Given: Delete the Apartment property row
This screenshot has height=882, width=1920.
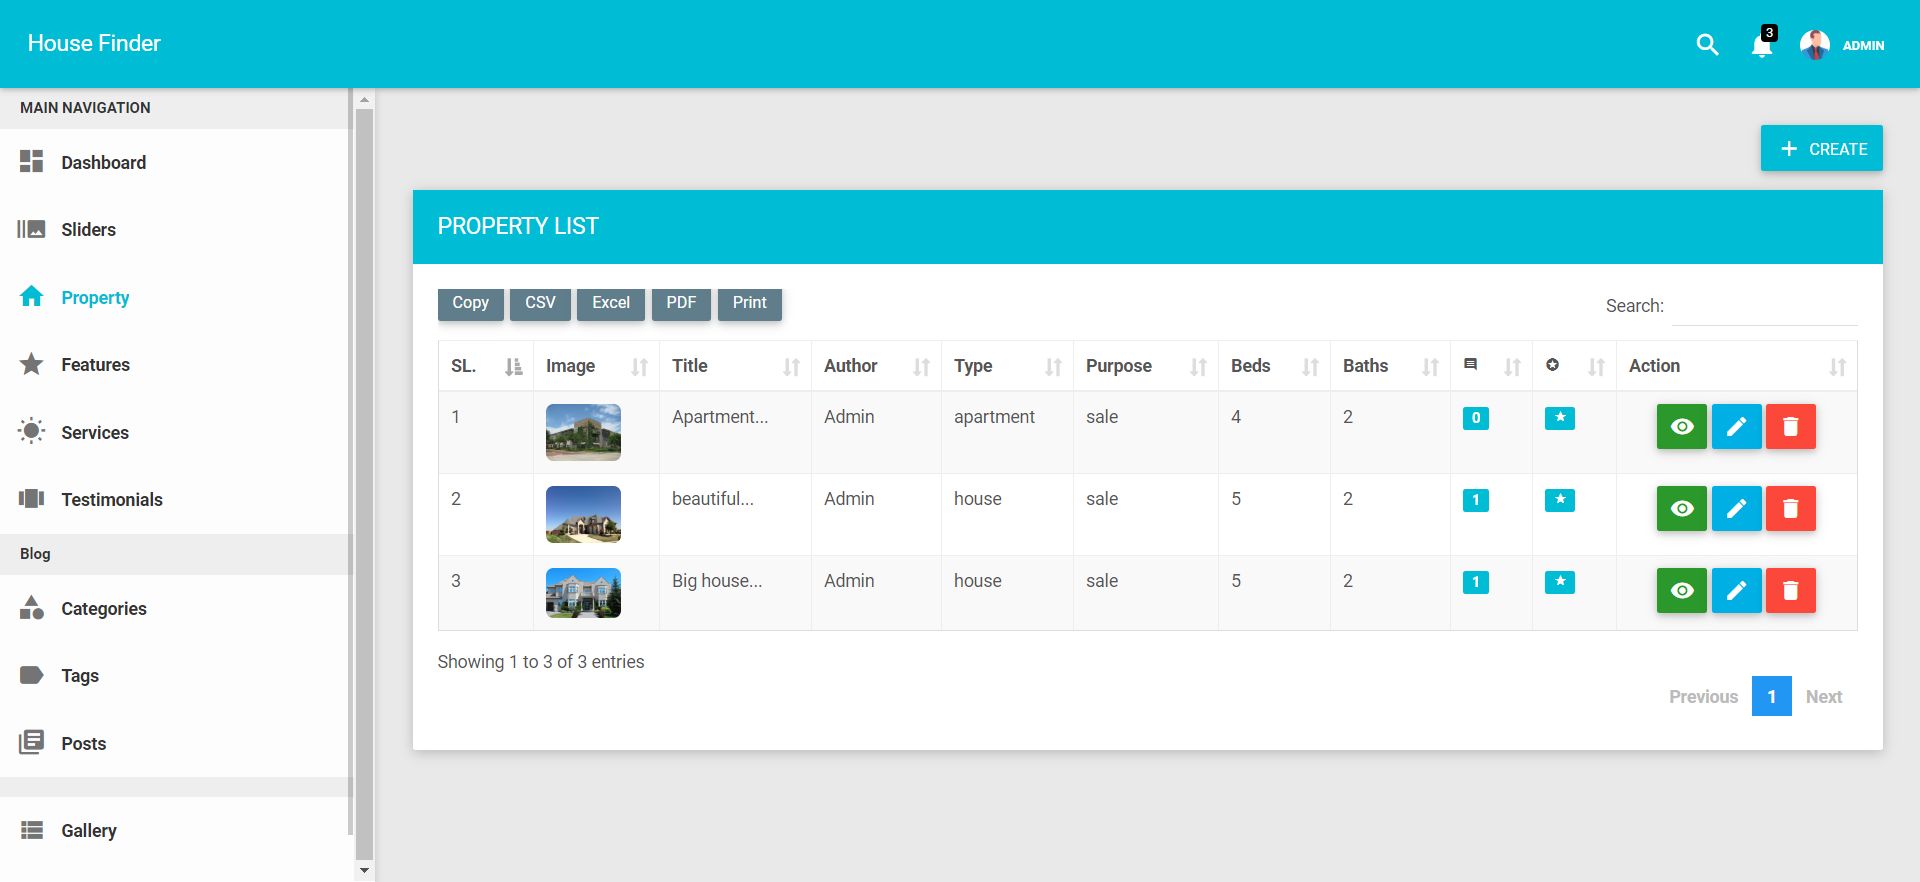Looking at the screenshot, I should (x=1790, y=427).
